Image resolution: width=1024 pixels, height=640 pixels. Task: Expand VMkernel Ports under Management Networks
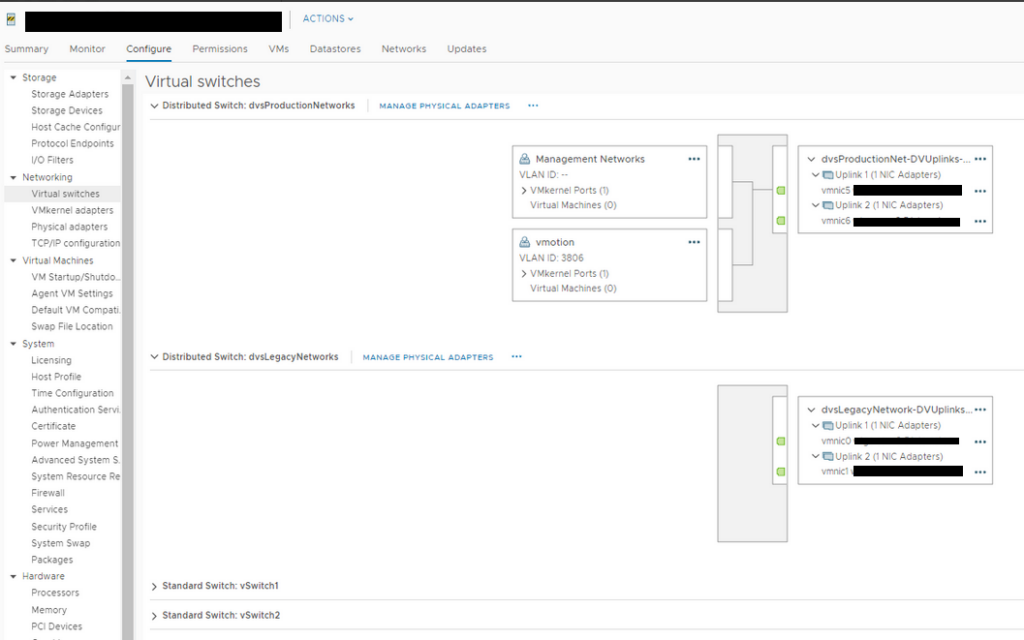(x=524, y=191)
